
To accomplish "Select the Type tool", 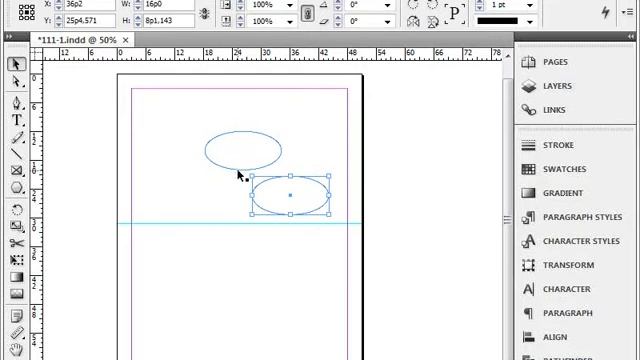I will coord(16,120).
